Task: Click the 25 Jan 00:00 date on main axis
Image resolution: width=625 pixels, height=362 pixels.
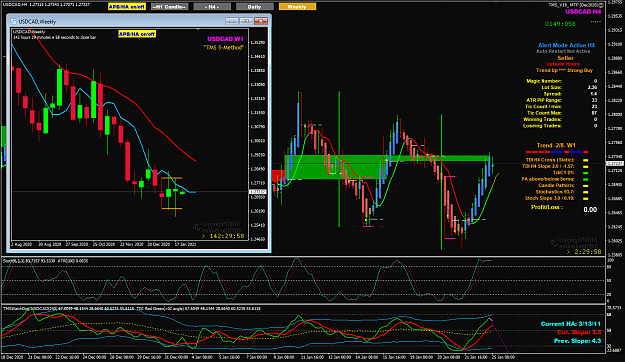Action: pyautogui.click(x=503, y=357)
